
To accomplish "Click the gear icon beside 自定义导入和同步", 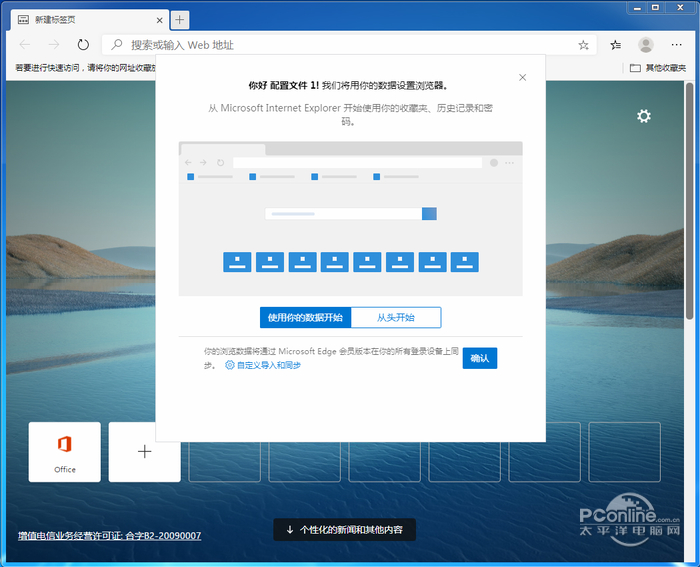I will pyautogui.click(x=229, y=365).
